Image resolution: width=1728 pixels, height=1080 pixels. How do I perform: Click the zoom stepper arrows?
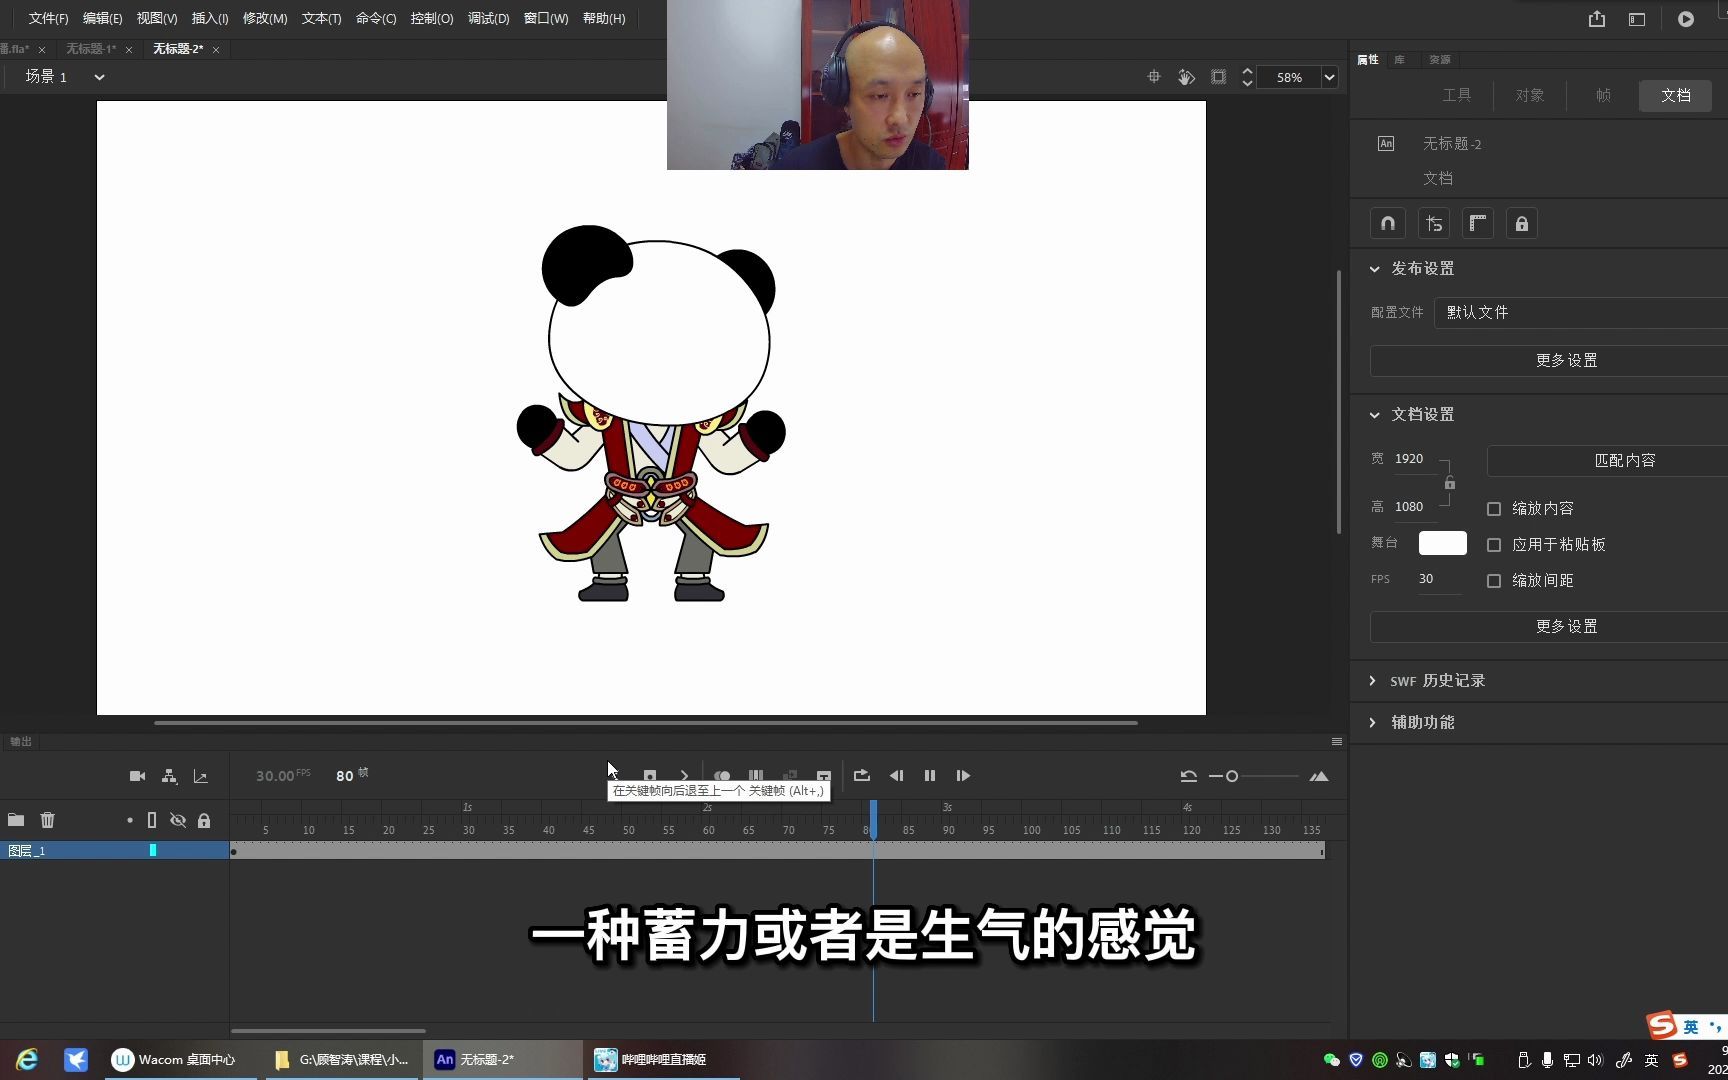(x=1247, y=77)
